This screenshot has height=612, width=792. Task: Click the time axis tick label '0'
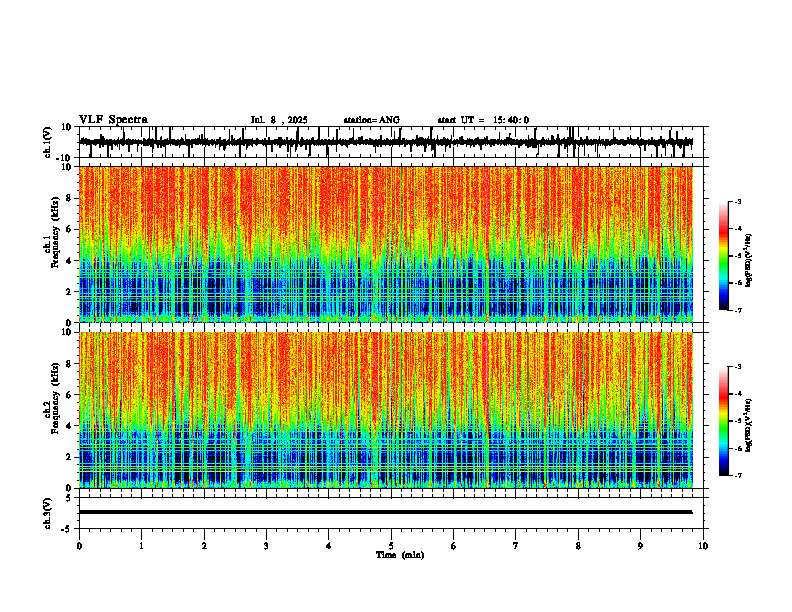click(x=79, y=546)
